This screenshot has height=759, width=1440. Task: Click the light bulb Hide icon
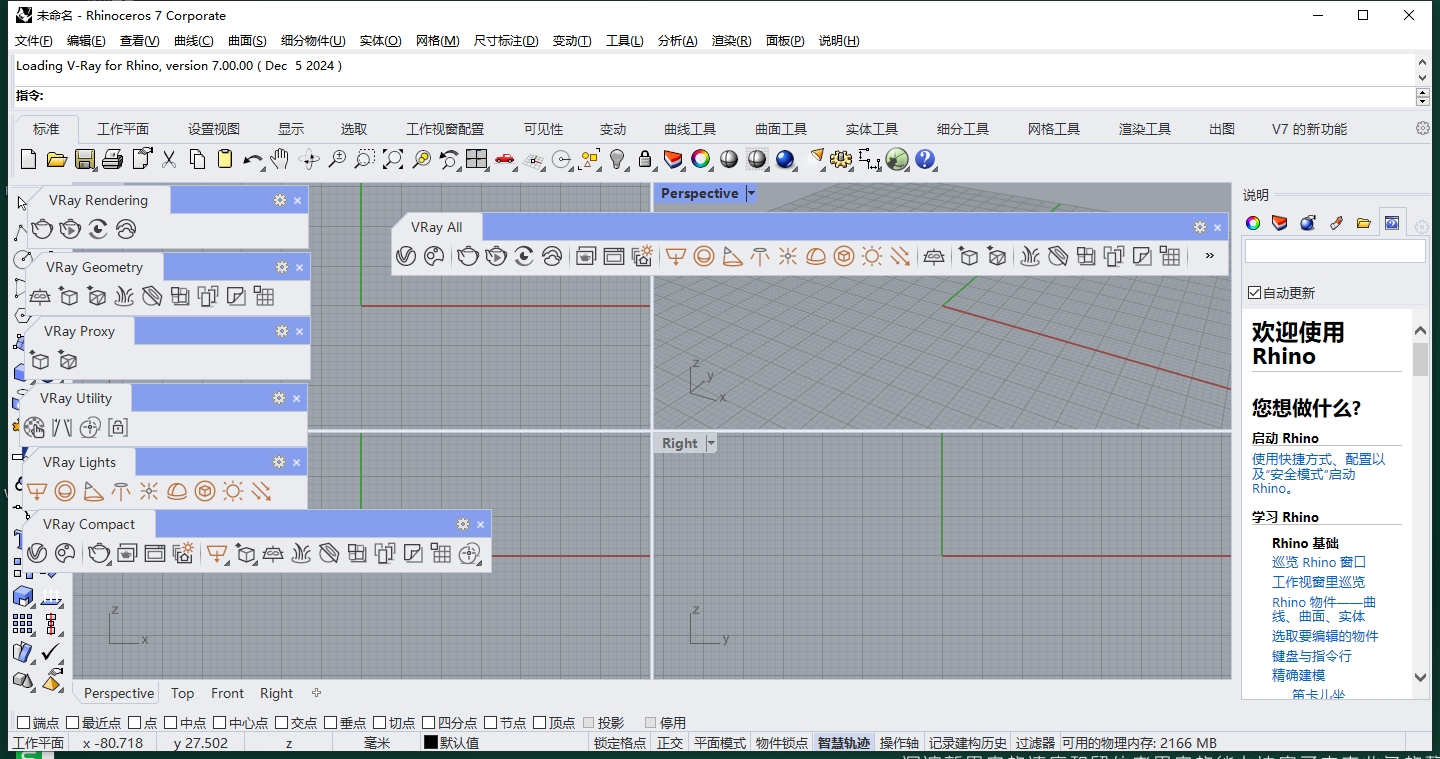[617, 159]
